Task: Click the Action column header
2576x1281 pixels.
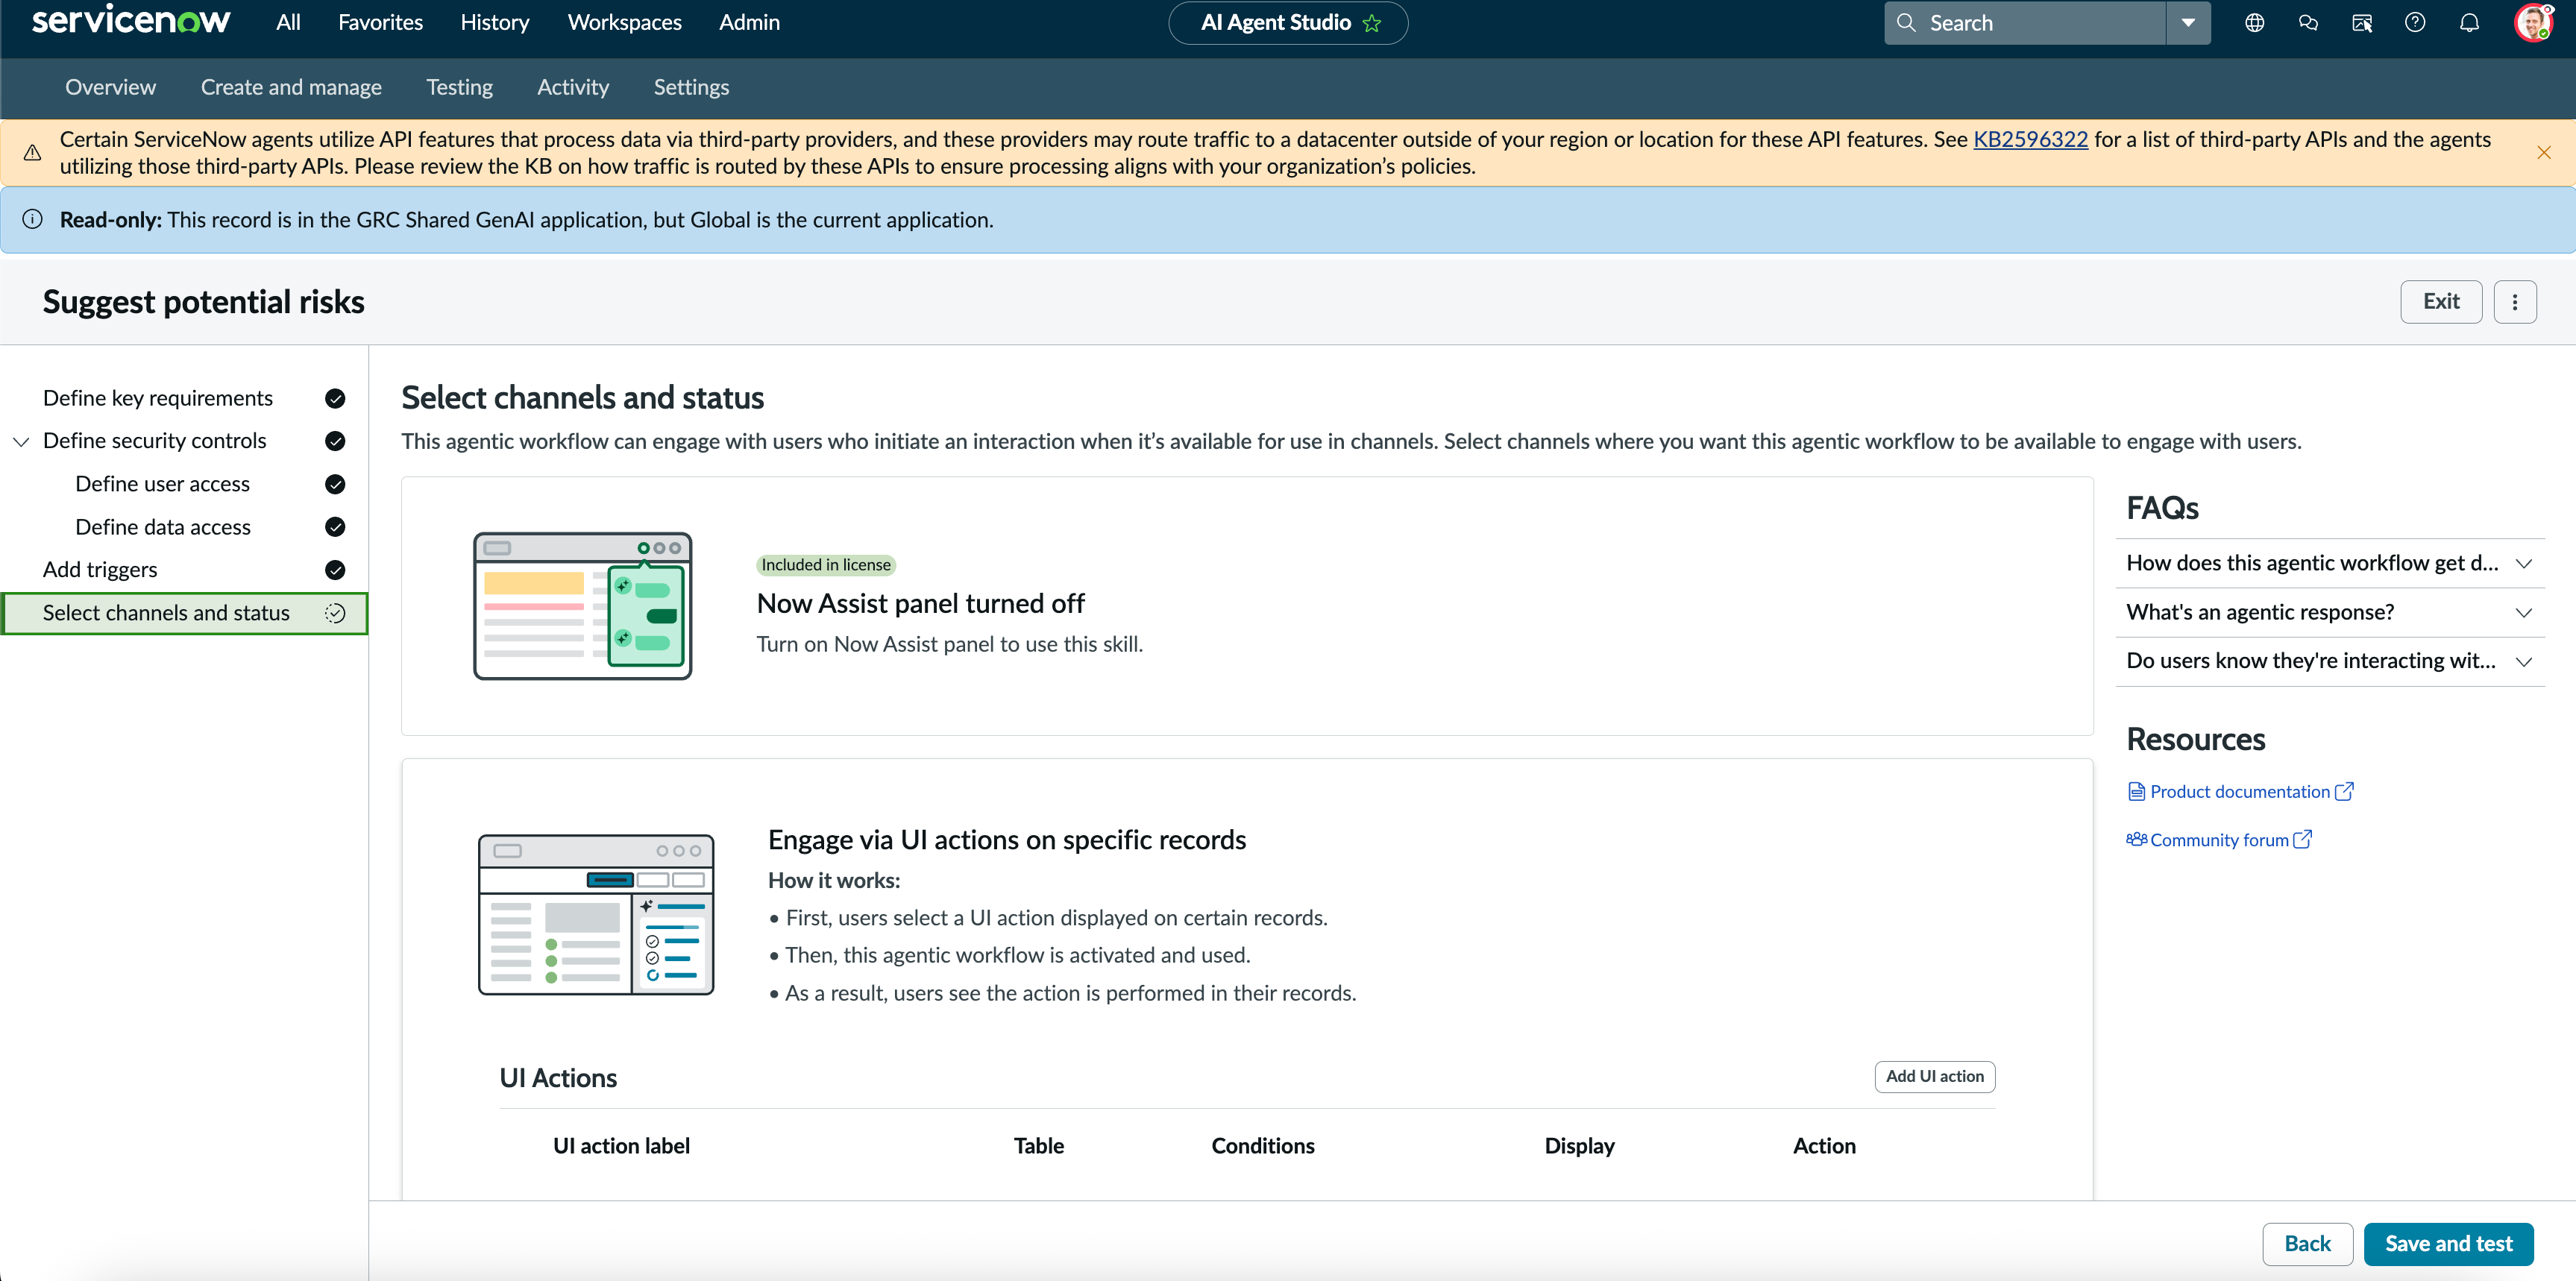Action: coord(1824,1146)
